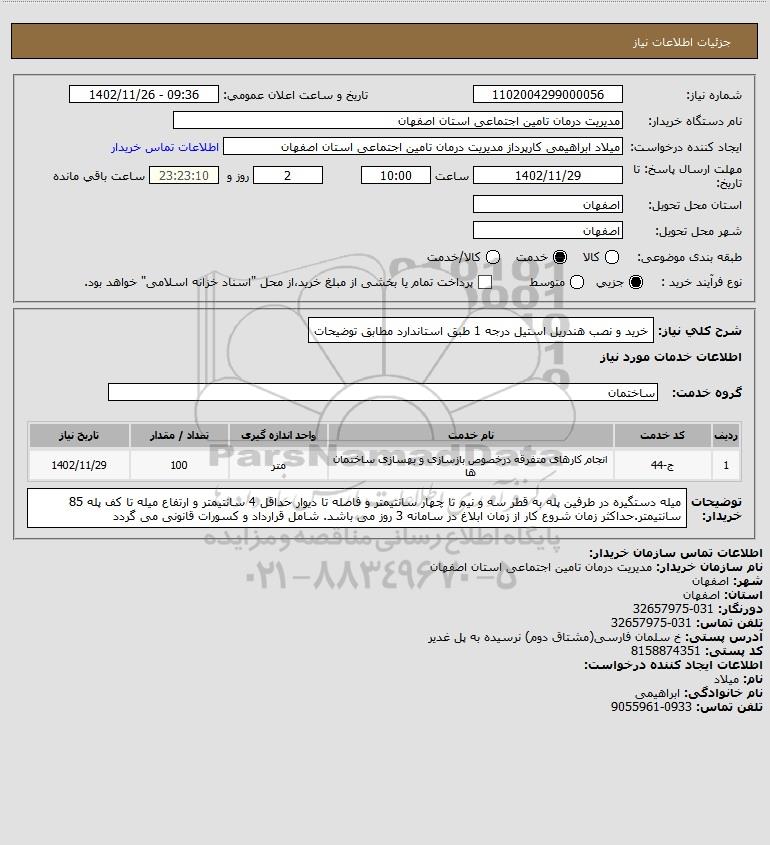
Task: Click the اطلاعات خدمات مورد نیاز heading
Action: [x=670, y=357]
